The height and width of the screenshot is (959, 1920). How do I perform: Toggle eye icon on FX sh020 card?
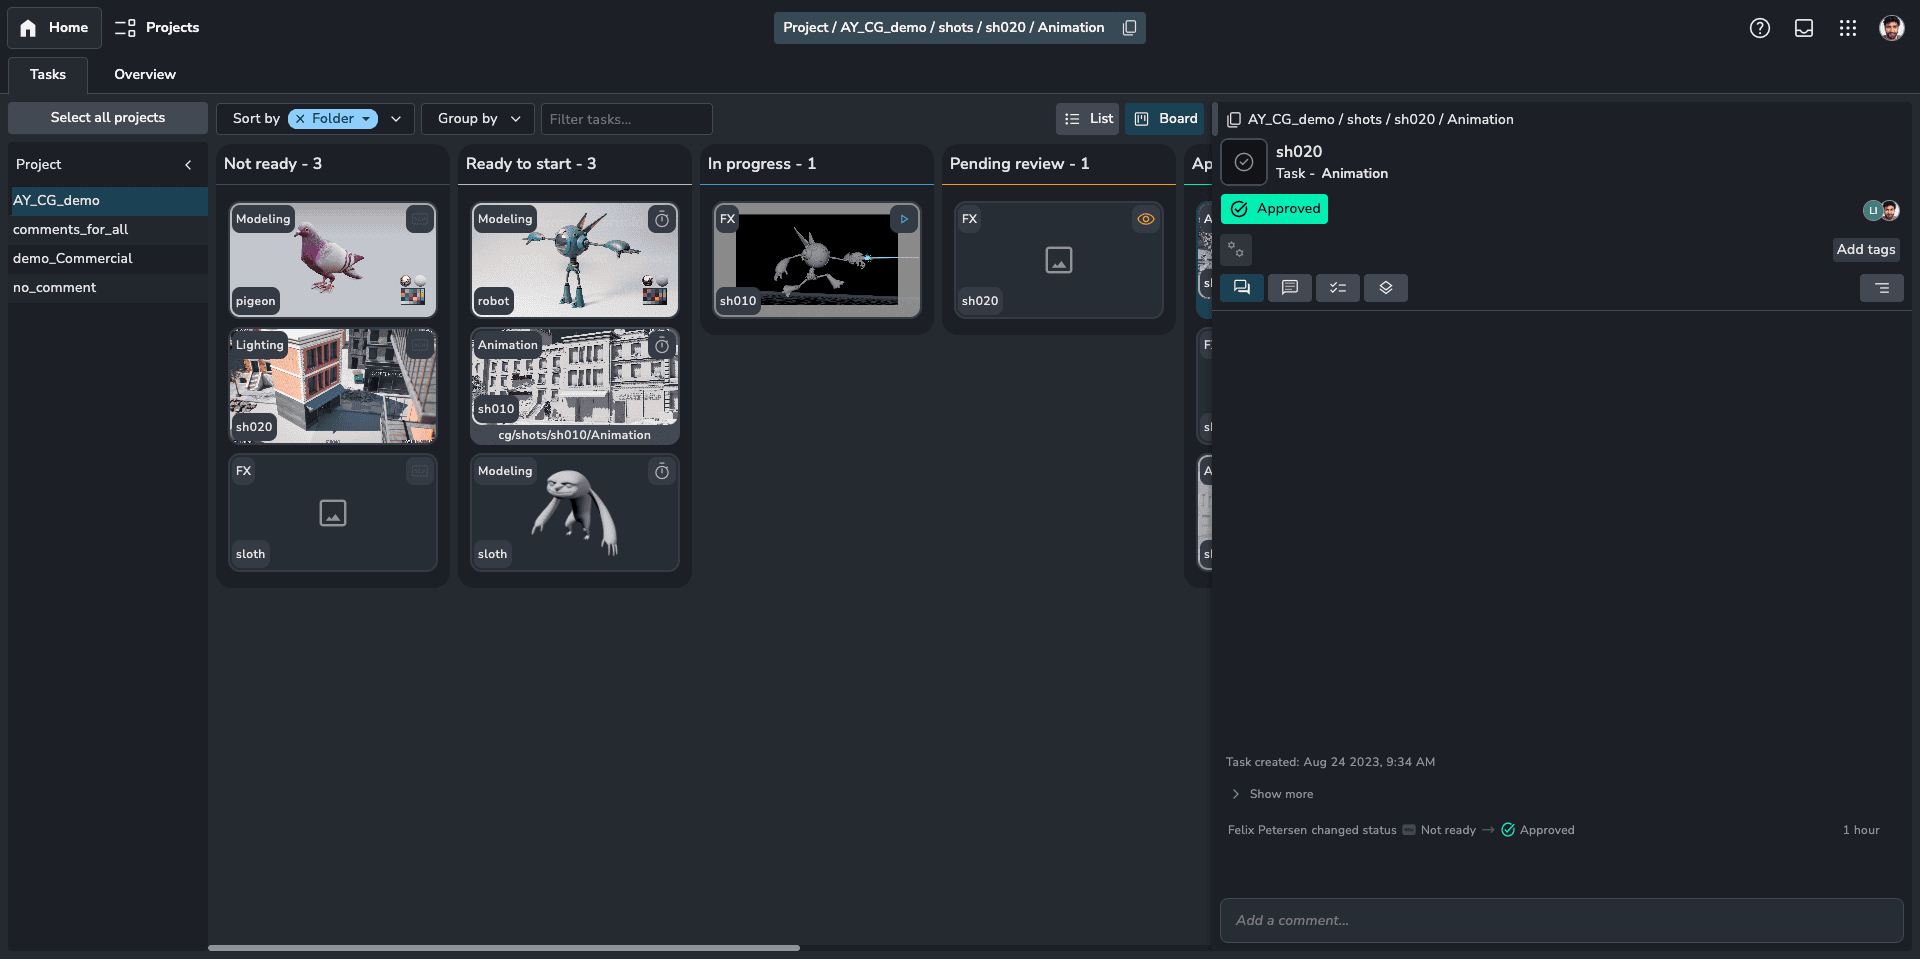click(x=1145, y=219)
